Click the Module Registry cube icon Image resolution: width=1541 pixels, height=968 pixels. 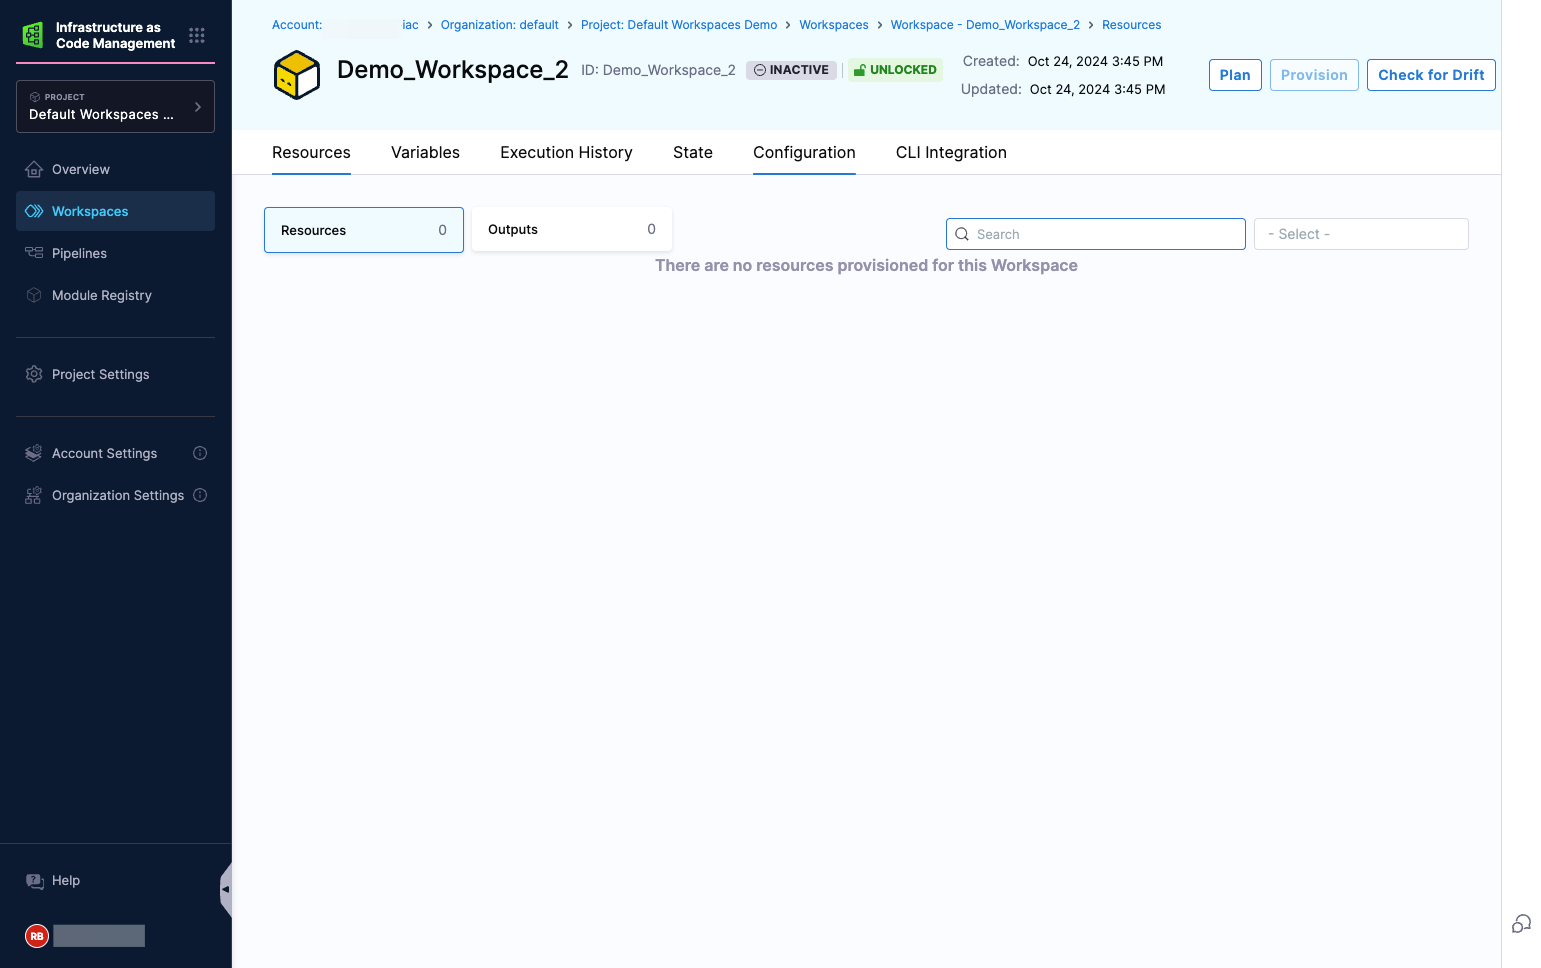coord(34,295)
